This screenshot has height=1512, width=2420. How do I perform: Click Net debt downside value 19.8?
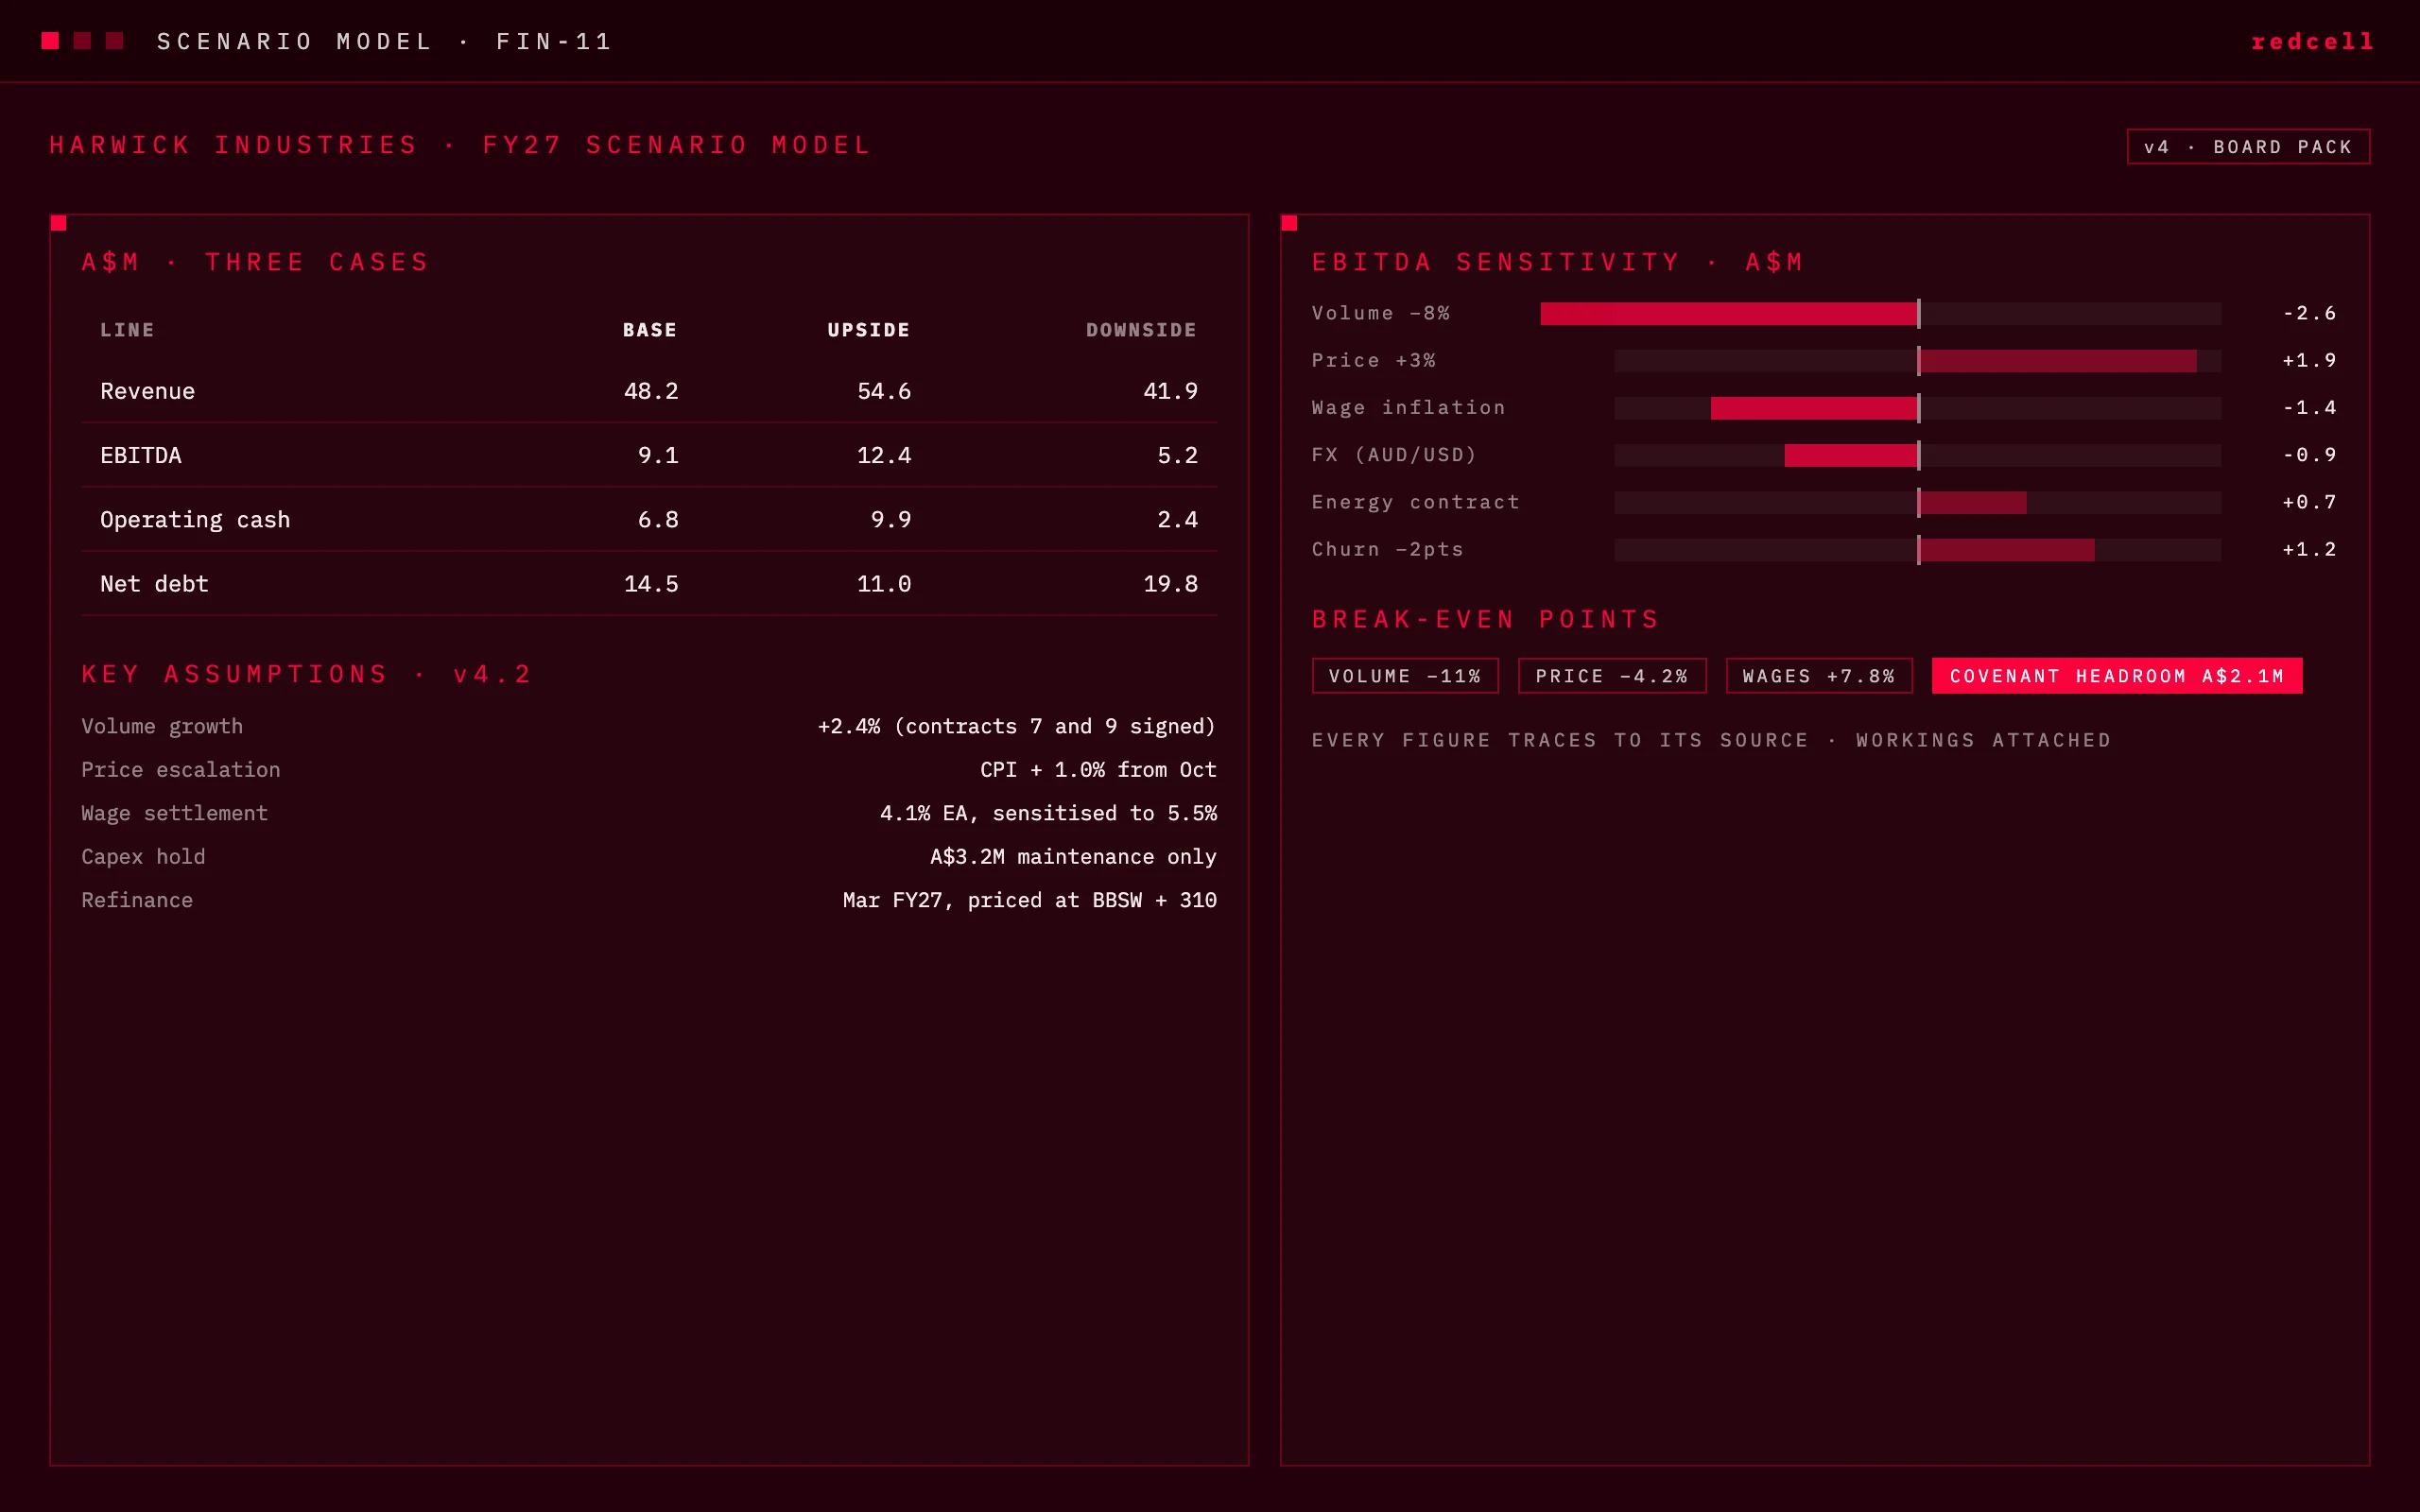point(1170,584)
